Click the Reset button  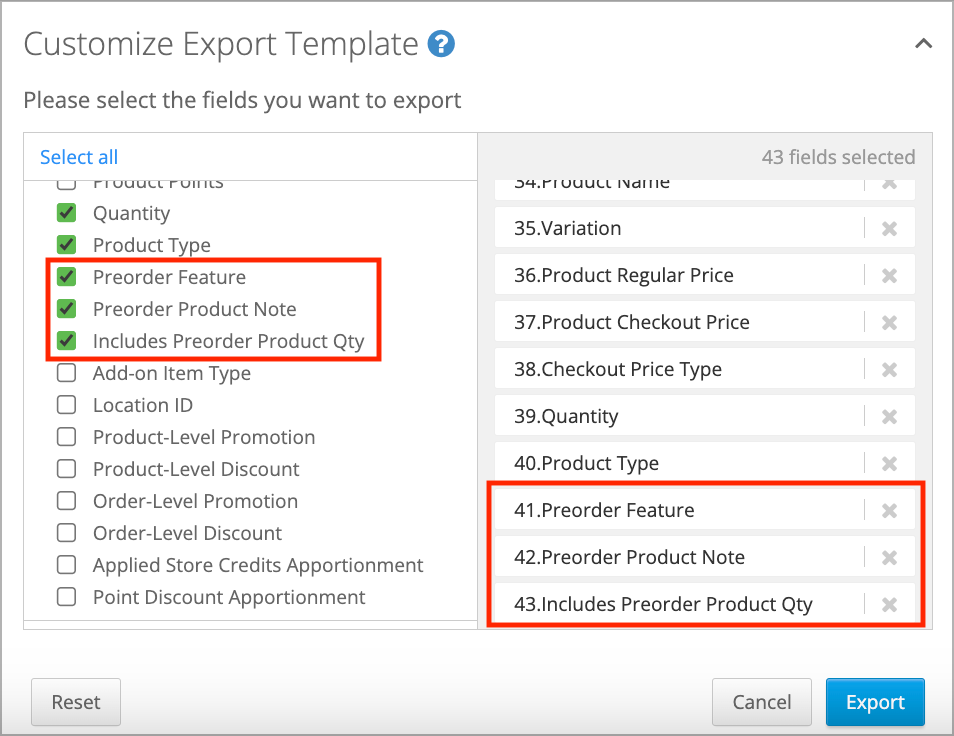76,702
